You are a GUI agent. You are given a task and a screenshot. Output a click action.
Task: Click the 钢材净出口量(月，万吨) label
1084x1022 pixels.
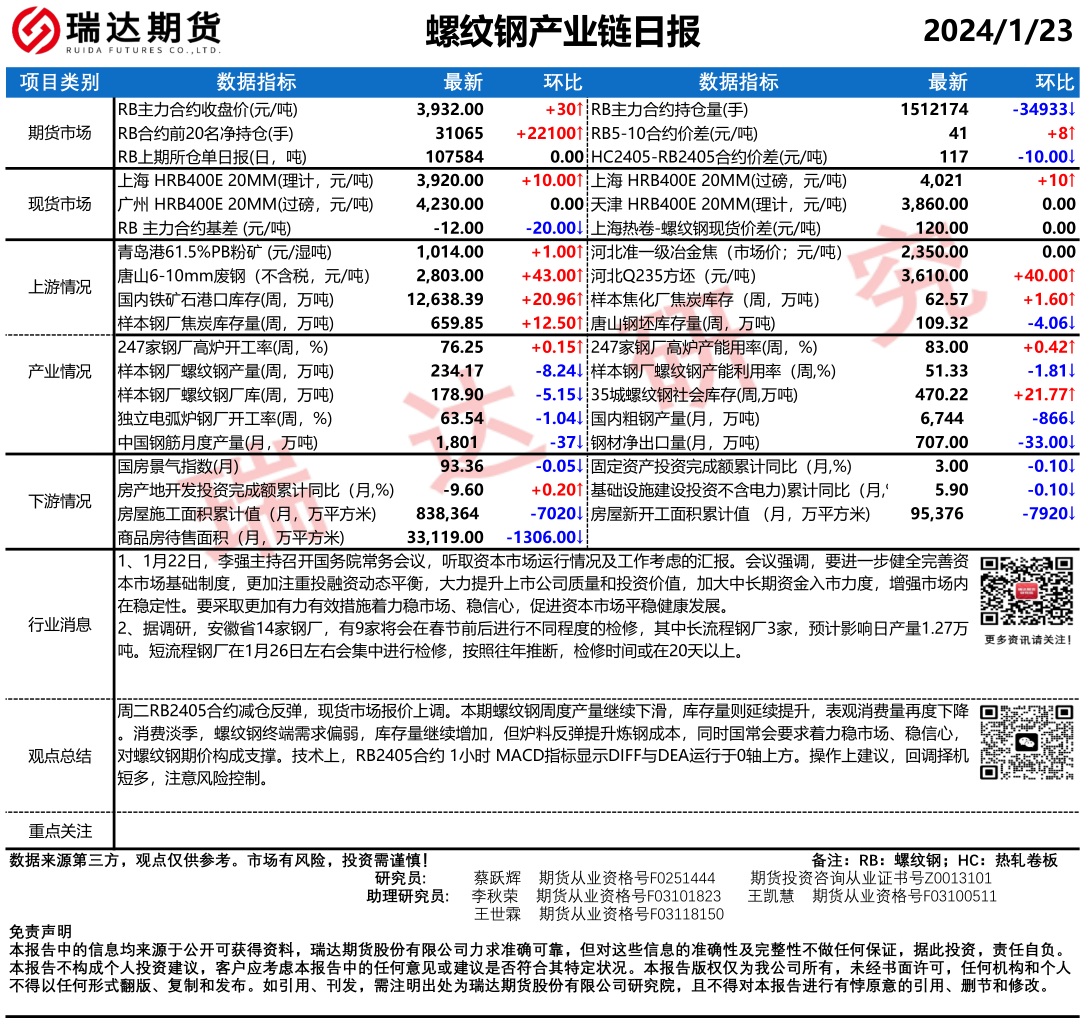point(675,443)
